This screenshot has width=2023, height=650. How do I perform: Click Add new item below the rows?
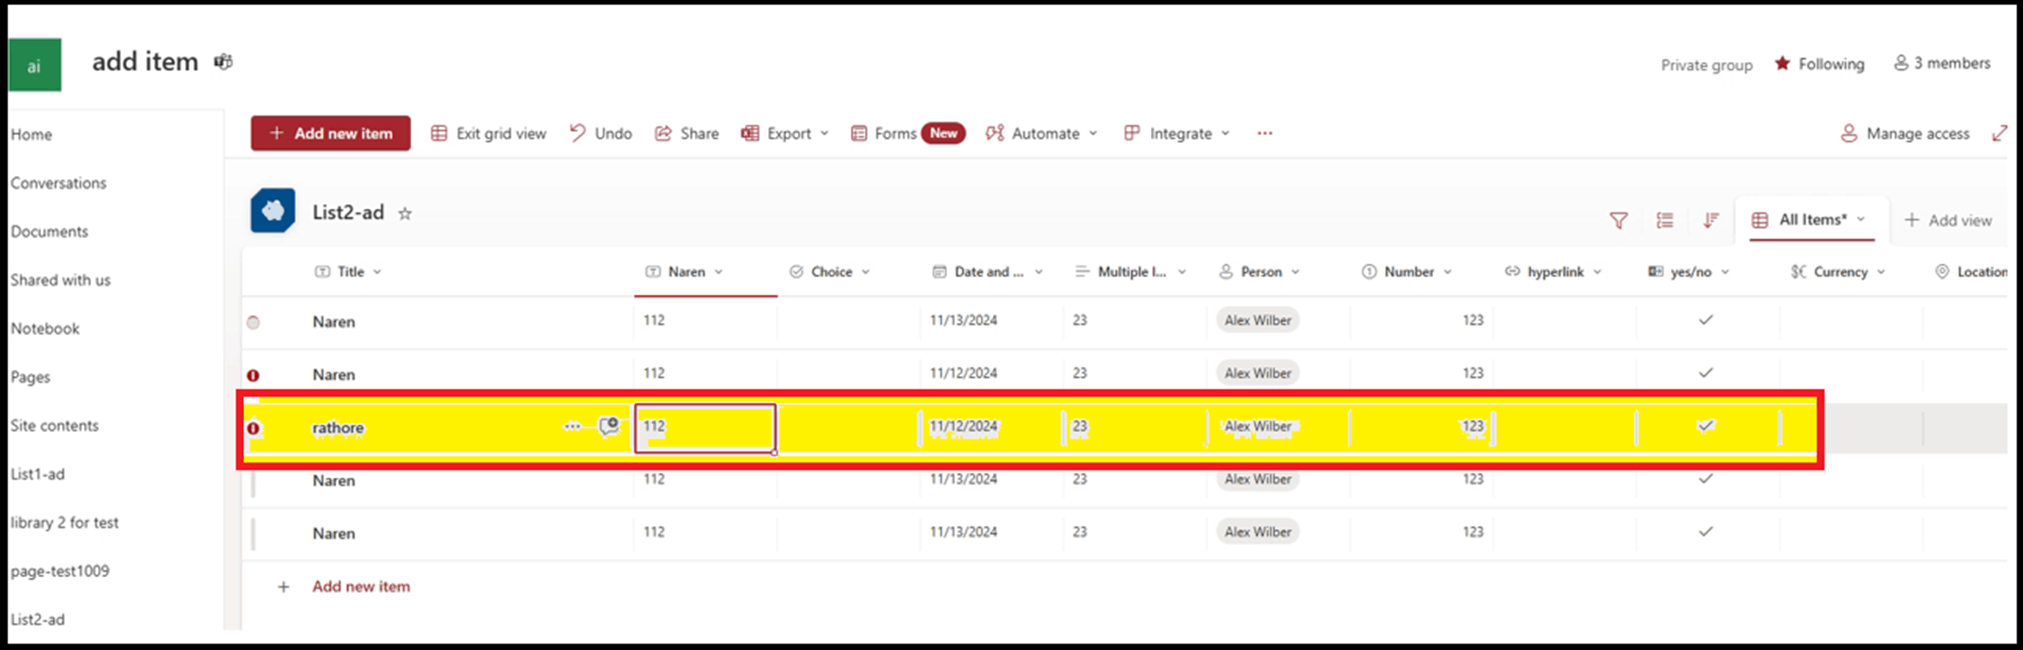361,587
